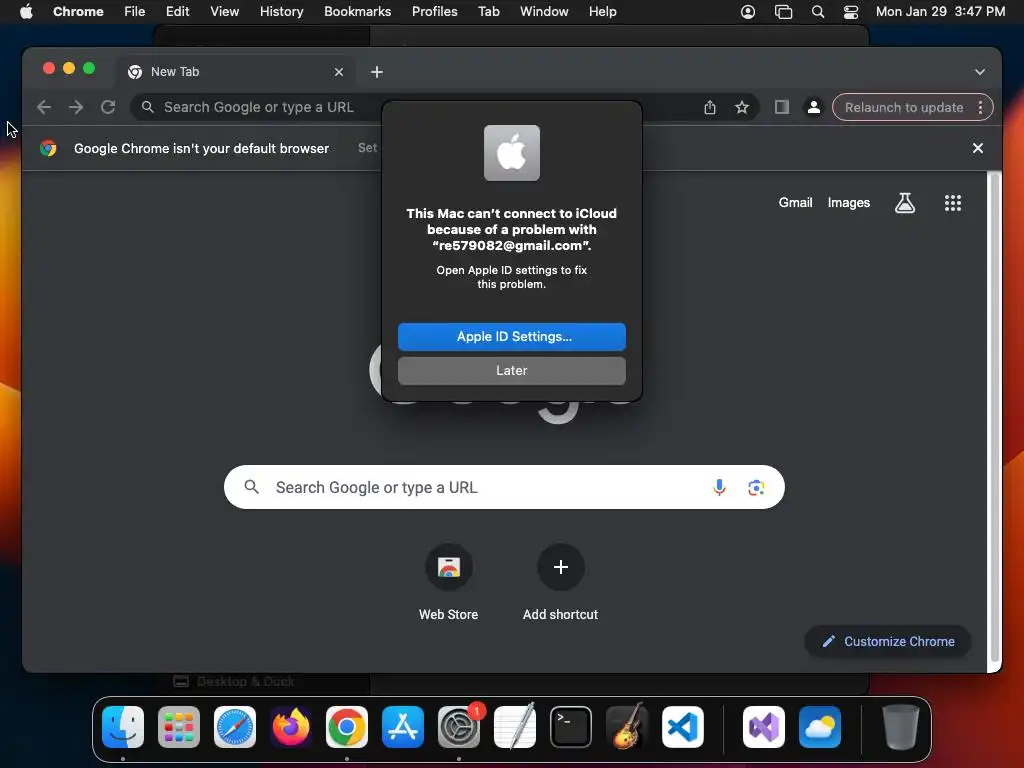Screen dimensions: 1024x768
Task: Open Google Lens image search icon
Action: pos(756,487)
